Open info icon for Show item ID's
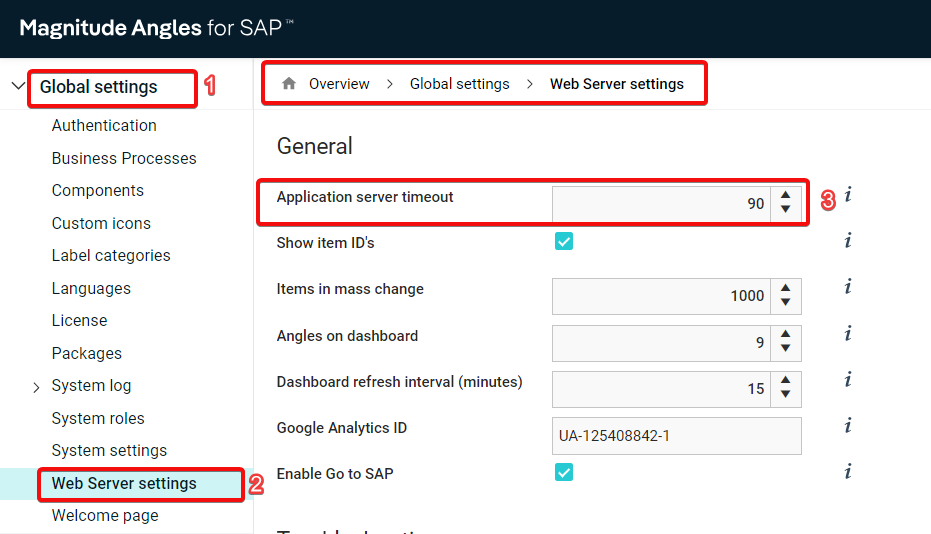The image size is (931, 534). 848,241
